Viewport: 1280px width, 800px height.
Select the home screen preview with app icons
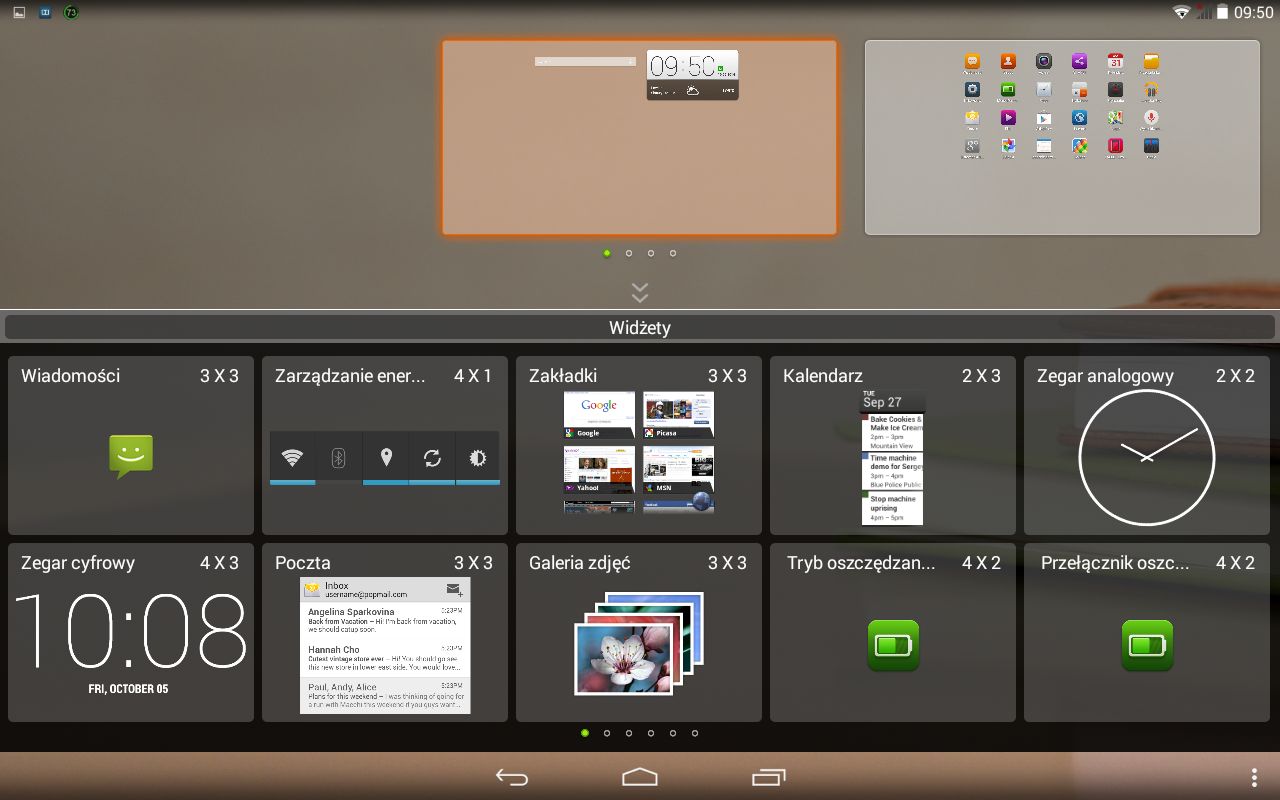click(x=1062, y=138)
